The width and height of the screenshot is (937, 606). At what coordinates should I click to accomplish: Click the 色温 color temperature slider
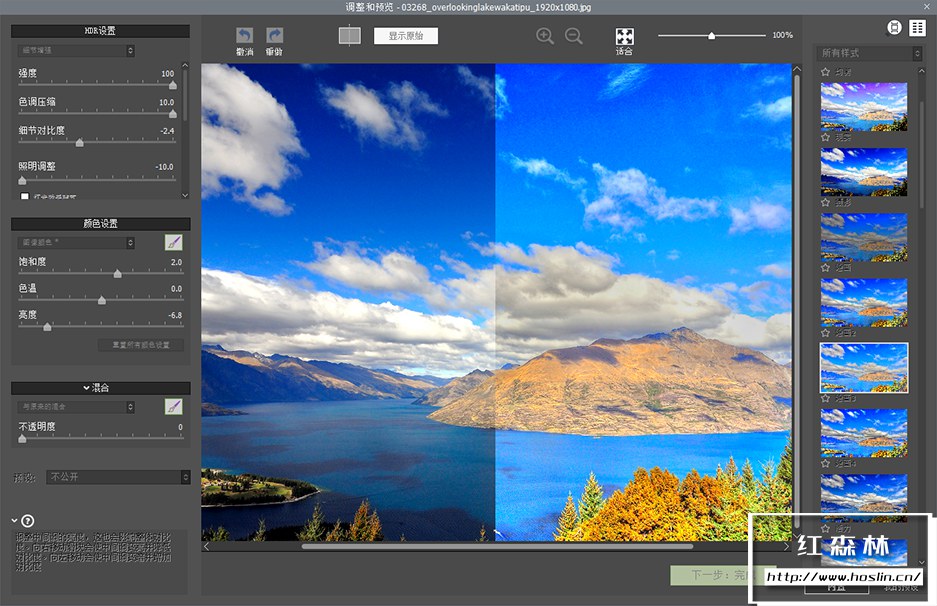100,299
